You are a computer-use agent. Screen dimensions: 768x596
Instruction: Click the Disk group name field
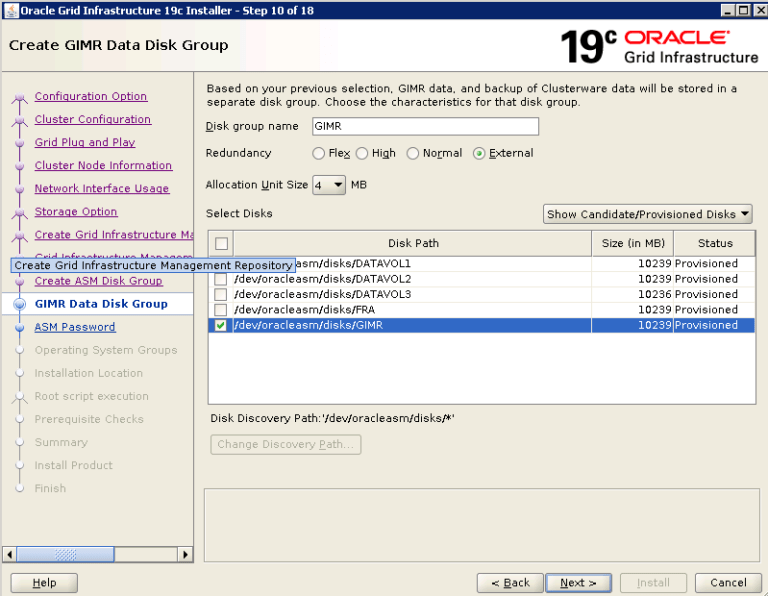[425, 126]
